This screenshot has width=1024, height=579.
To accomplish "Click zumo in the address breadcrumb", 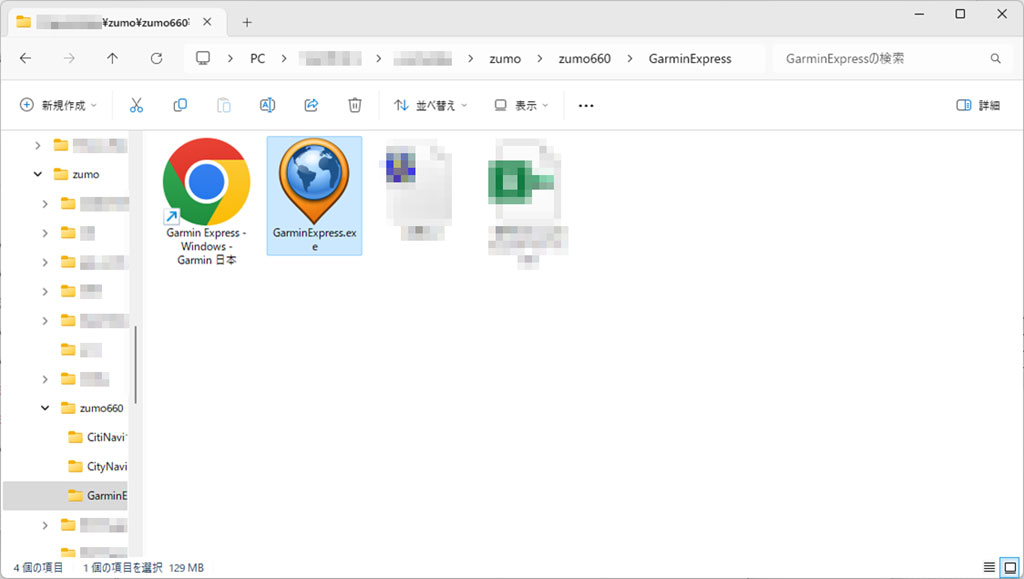I will (x=505, y=59).
